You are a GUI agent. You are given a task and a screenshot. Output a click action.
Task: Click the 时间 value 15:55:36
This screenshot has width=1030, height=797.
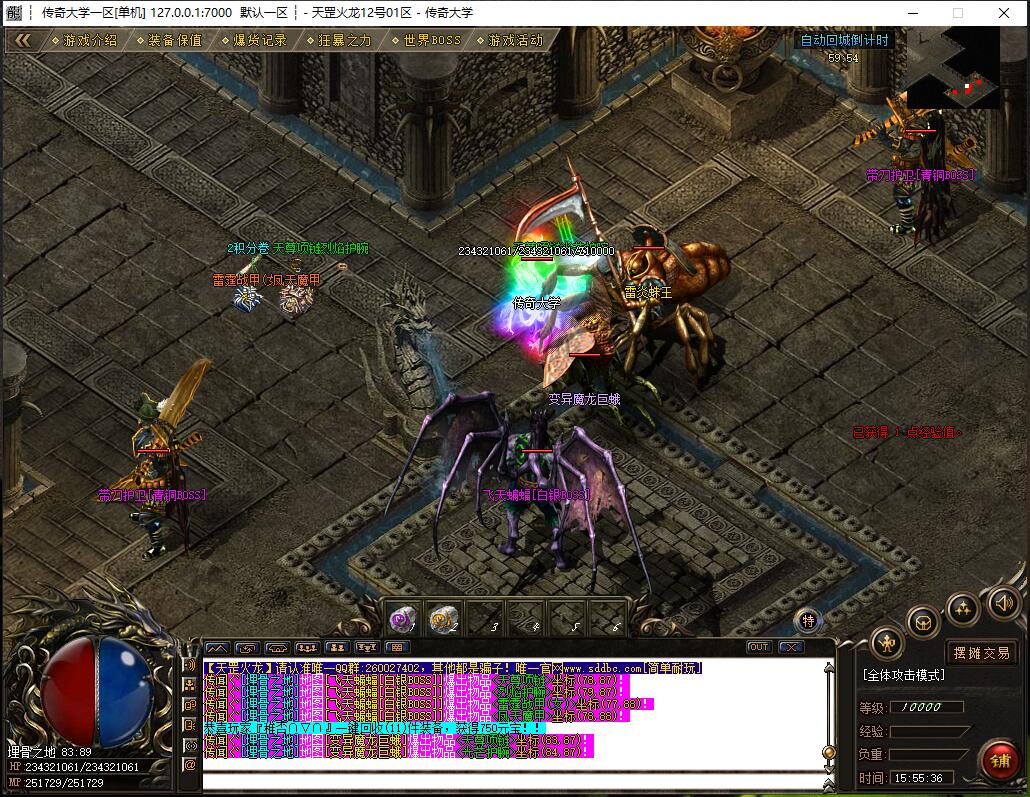tap(922, 778)
